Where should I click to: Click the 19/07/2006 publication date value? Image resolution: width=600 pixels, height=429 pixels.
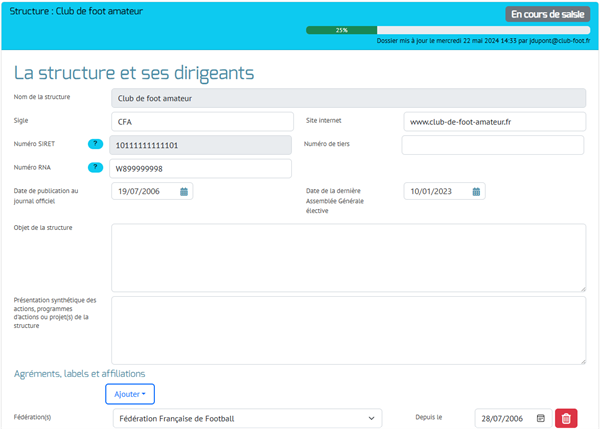click(140, 191)
